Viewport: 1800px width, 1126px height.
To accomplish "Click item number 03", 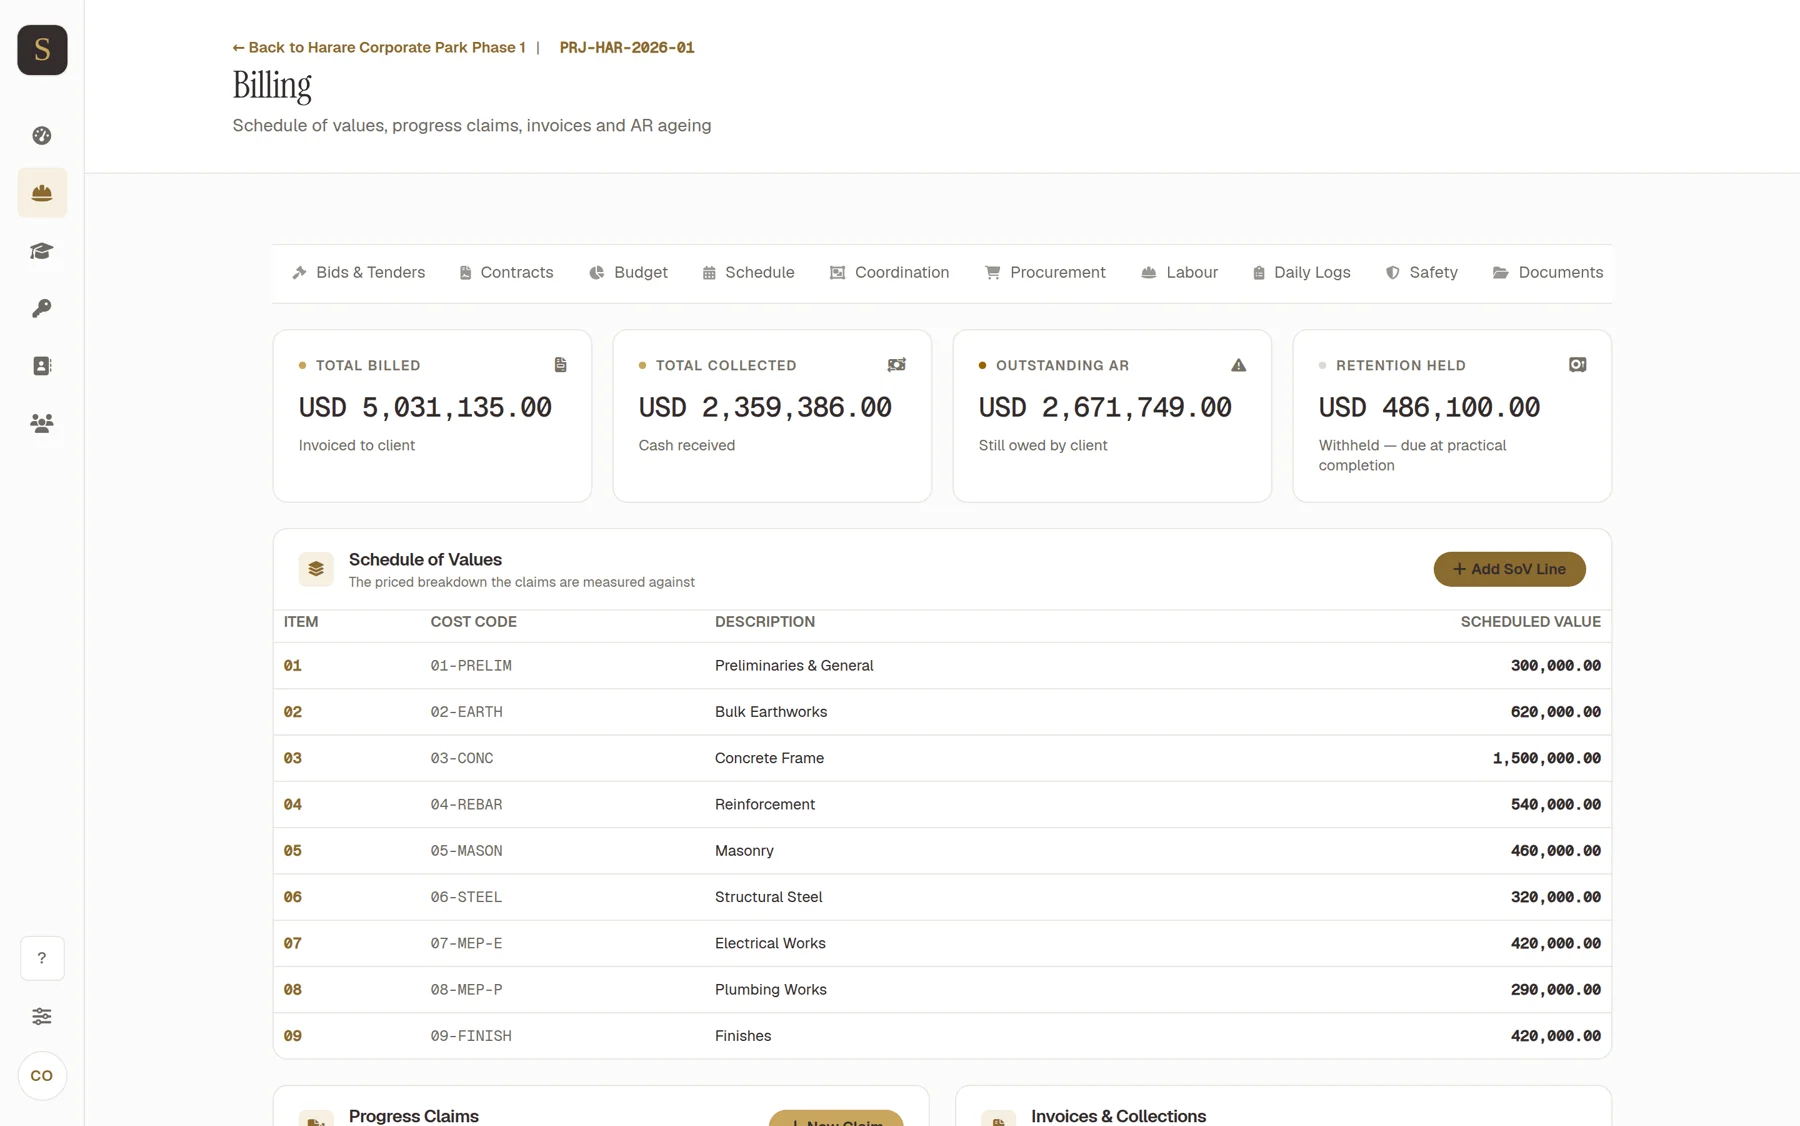I will pyautogui.click(x=292, y=759).
